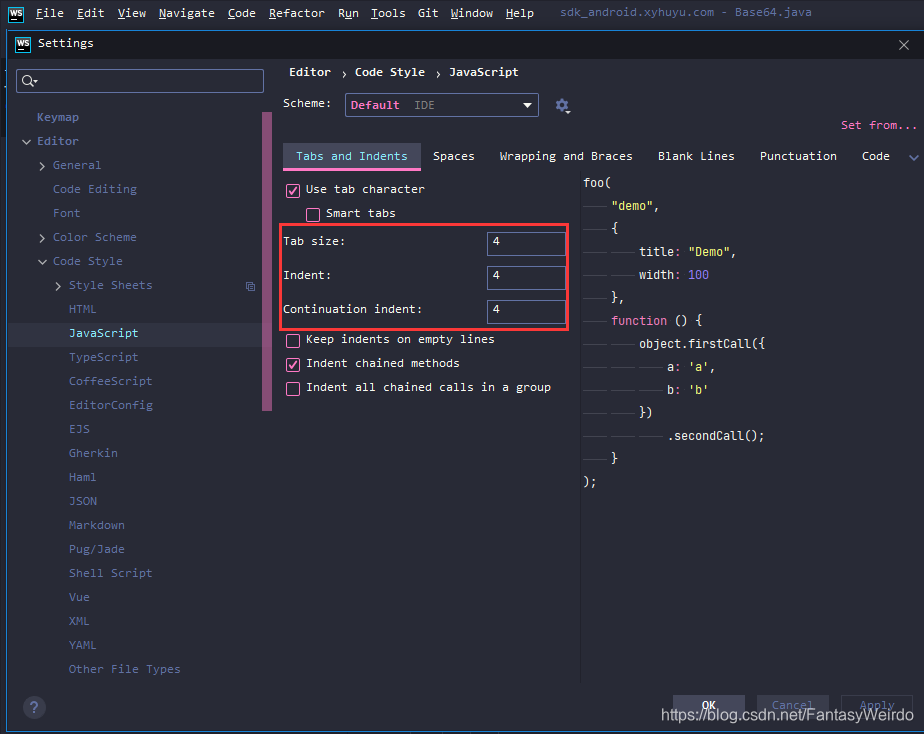Viewport: 924px width, 734px height.
Task: Select HTML code style
Action: coord(82,309)
